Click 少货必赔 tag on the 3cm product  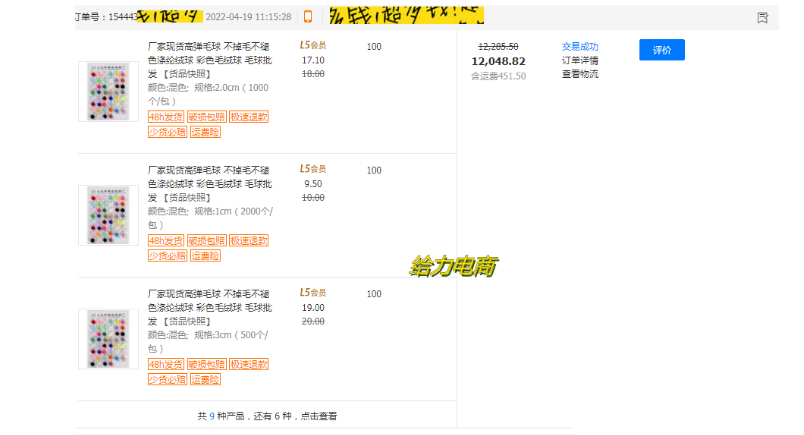click(x=167, y=379)
